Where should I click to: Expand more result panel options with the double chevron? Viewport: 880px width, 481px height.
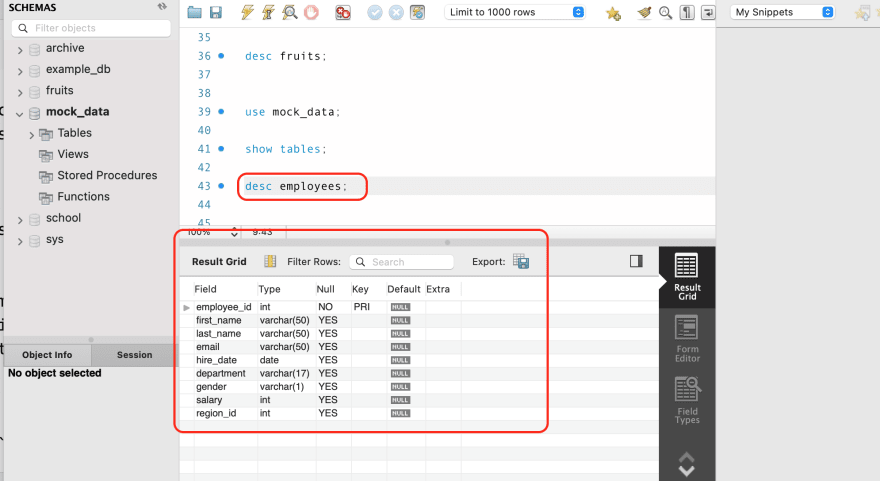click(686, 464)
